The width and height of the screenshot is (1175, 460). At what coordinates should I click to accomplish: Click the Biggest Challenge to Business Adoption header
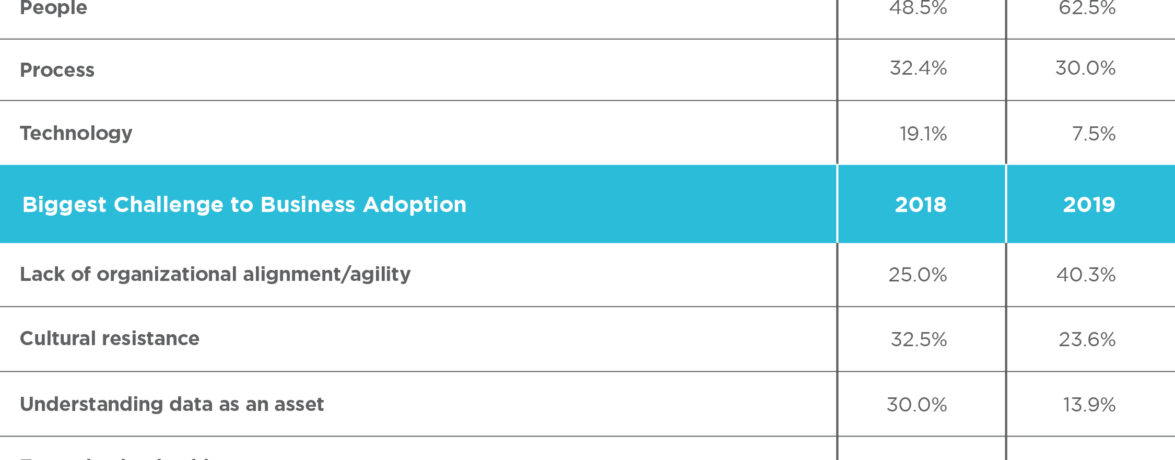click(x=244, y=205)
